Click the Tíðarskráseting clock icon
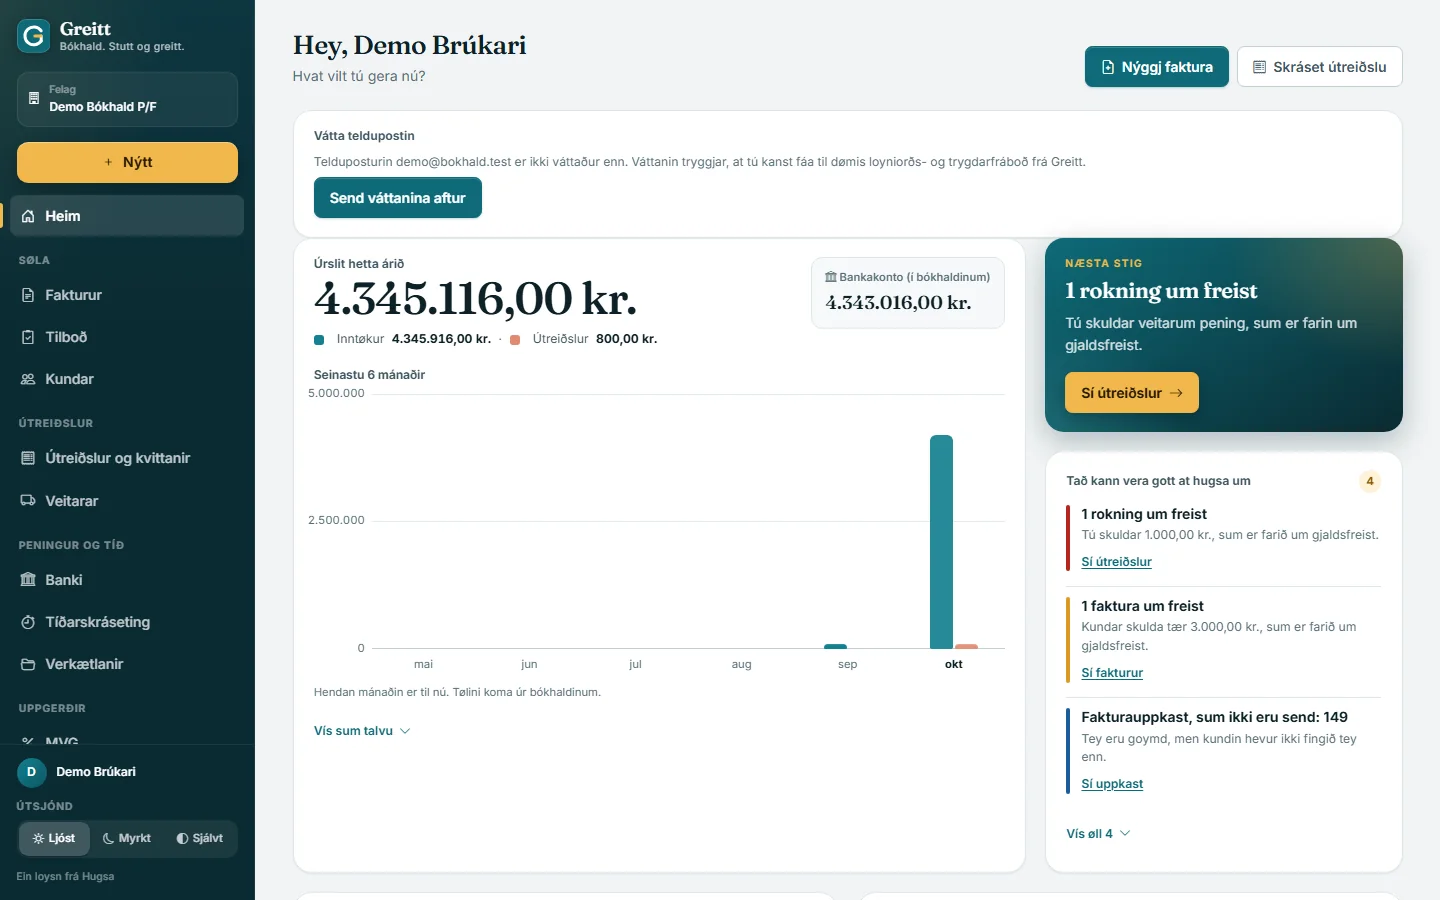The width and height of the screenshot is (1440, 900). [x=28, y=622]
